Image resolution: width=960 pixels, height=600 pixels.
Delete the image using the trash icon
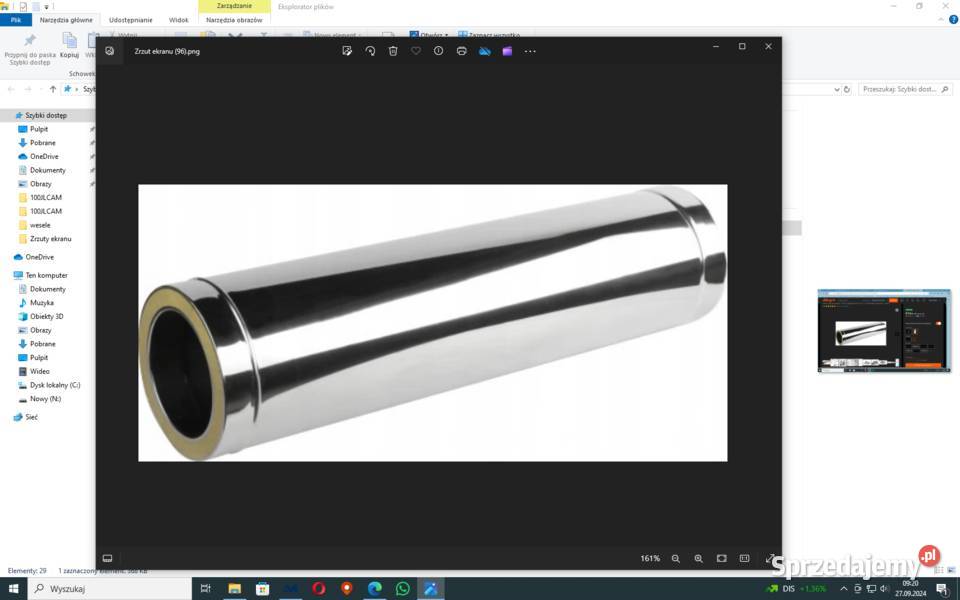click(393, 51)
